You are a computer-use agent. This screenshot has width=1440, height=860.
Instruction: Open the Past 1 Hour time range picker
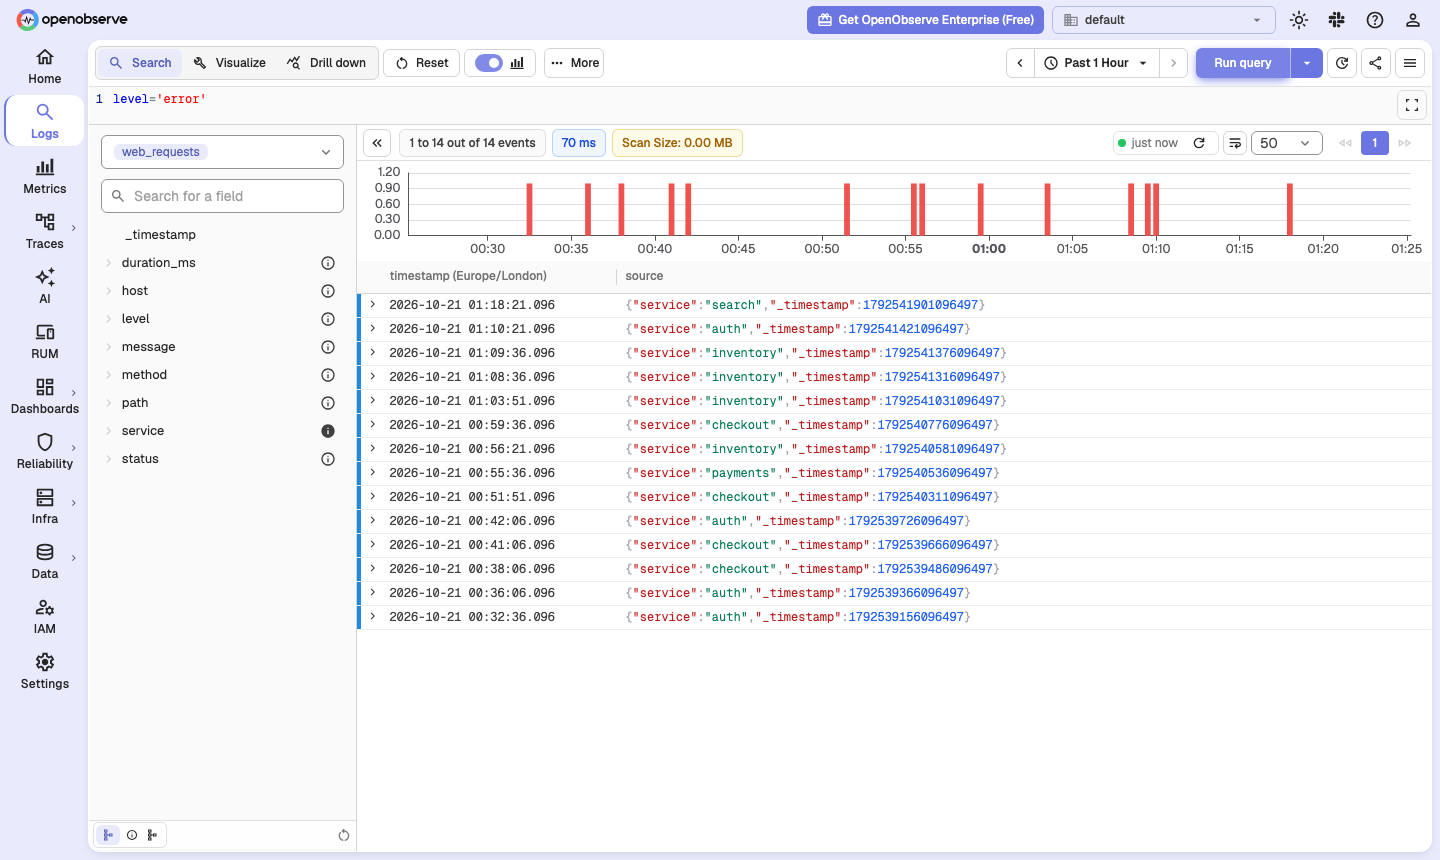pyautogui.click(x=1097, y=63)
